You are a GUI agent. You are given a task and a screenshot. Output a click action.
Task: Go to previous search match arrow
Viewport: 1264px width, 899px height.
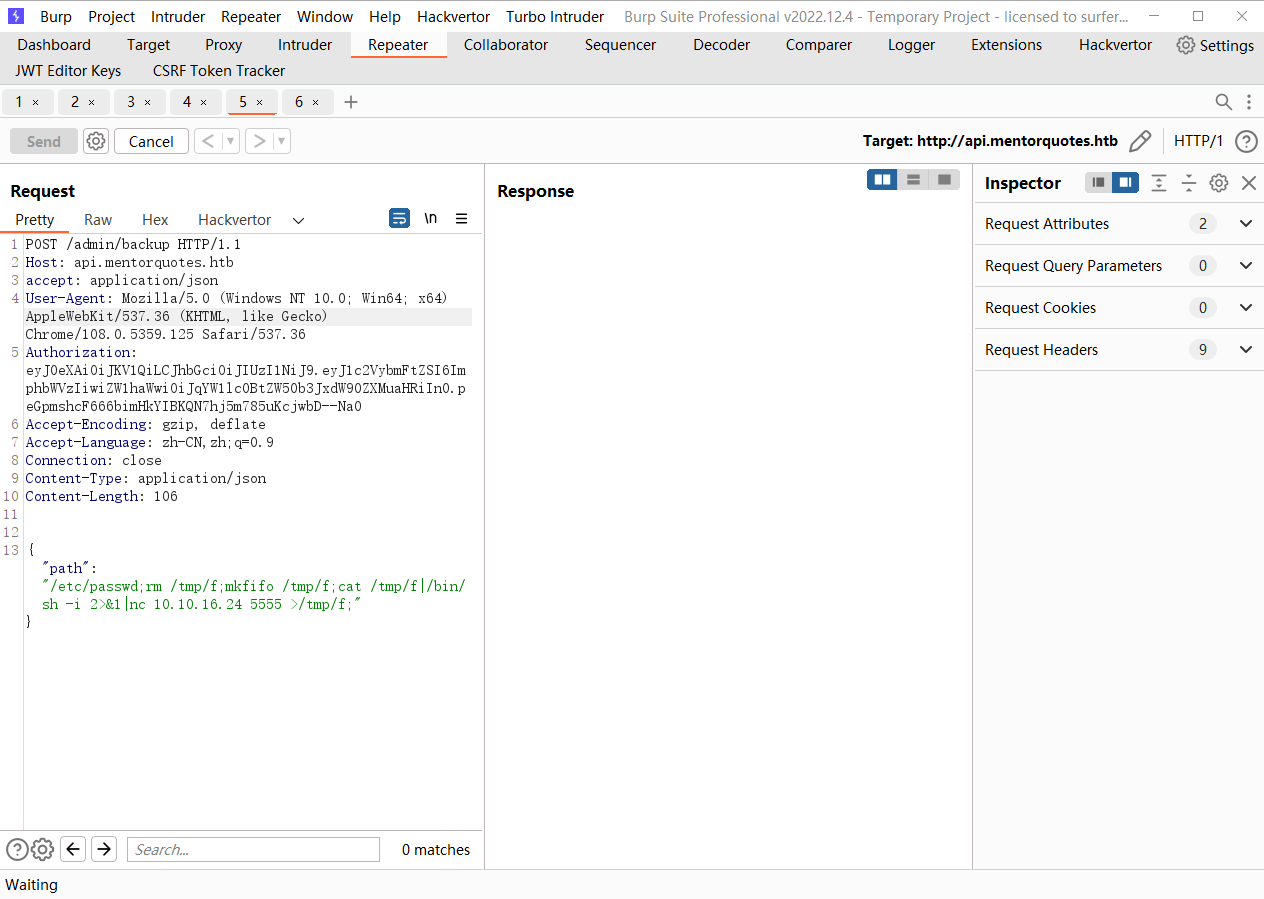tap(73, 850)
